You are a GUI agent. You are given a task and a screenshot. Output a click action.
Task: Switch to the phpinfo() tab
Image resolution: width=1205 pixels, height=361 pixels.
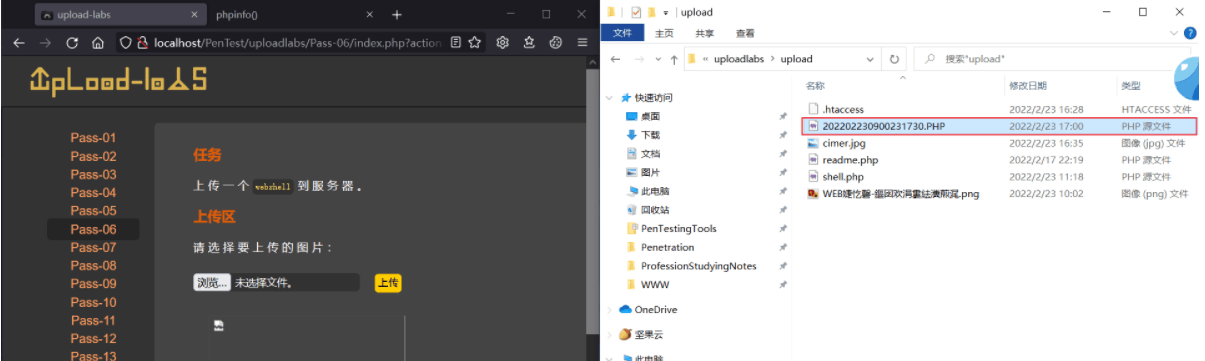point(294,15)
